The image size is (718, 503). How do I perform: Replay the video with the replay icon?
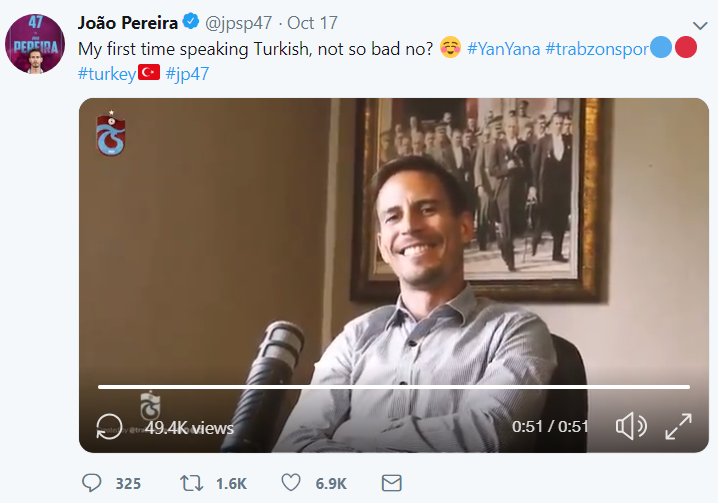point(109,427)
